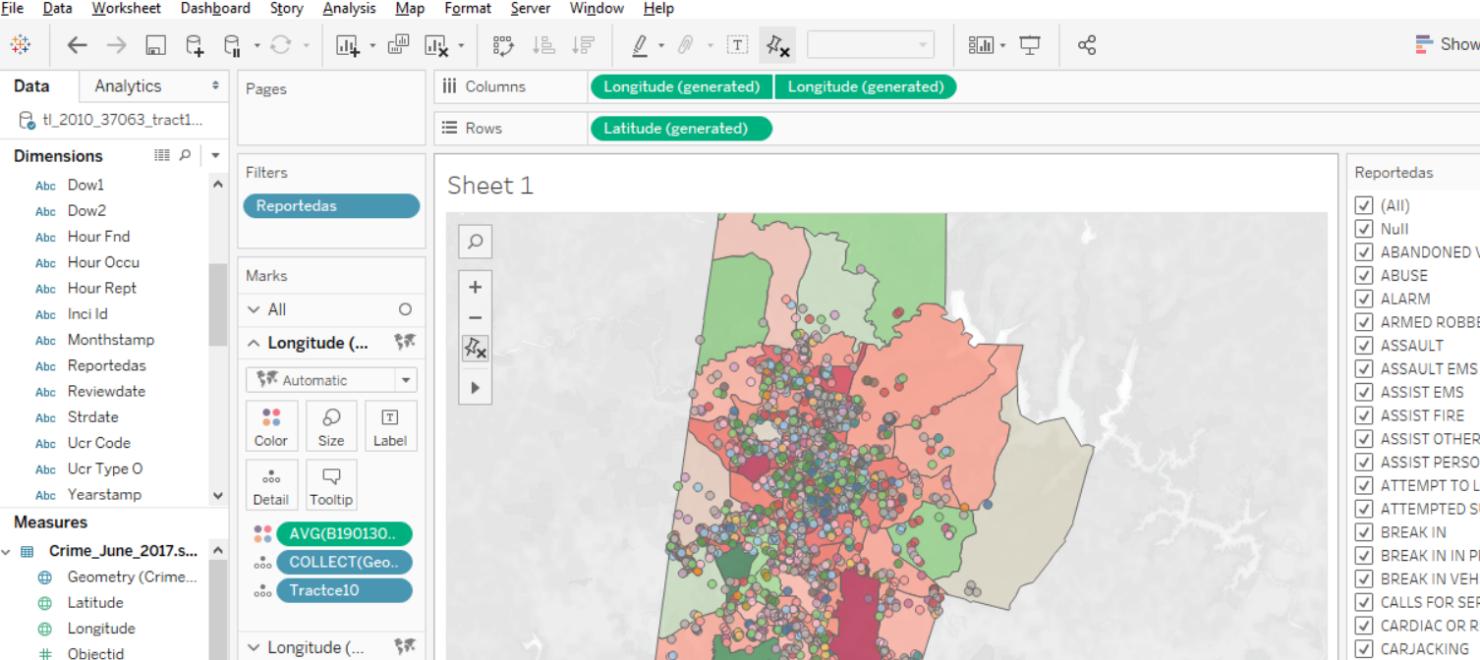
Task: Select the map search magnifier icon
Action: [475, 241]
